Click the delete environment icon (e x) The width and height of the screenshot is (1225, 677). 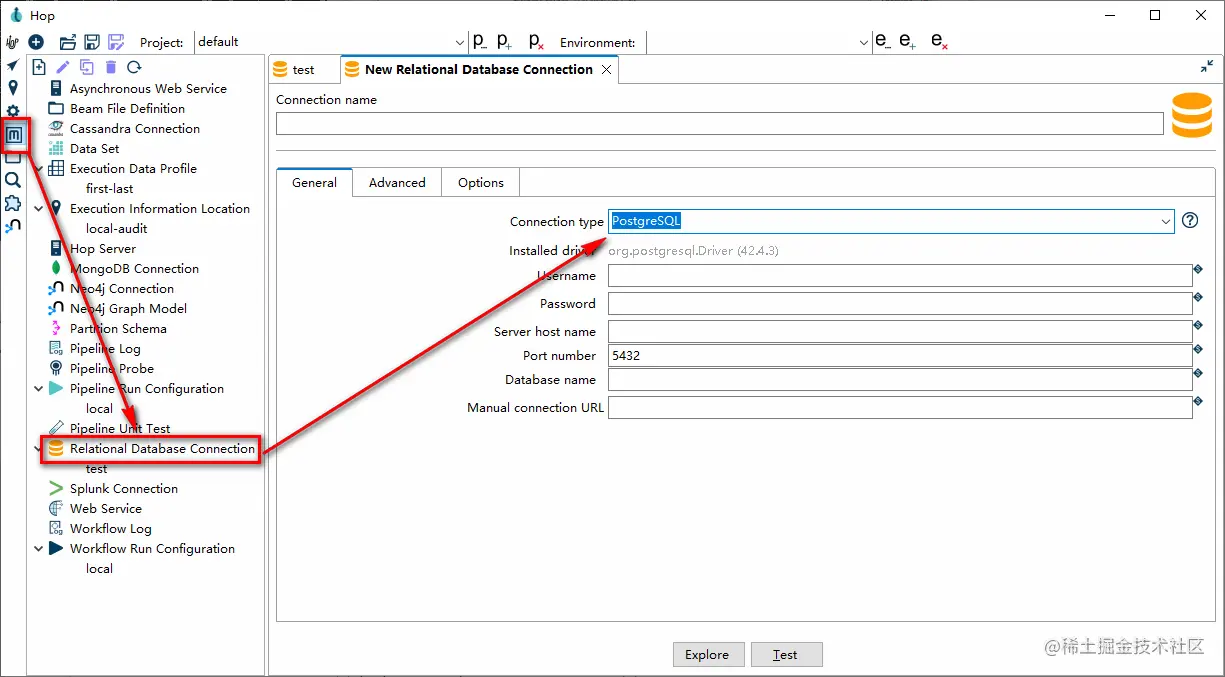(x=939, y=42)
